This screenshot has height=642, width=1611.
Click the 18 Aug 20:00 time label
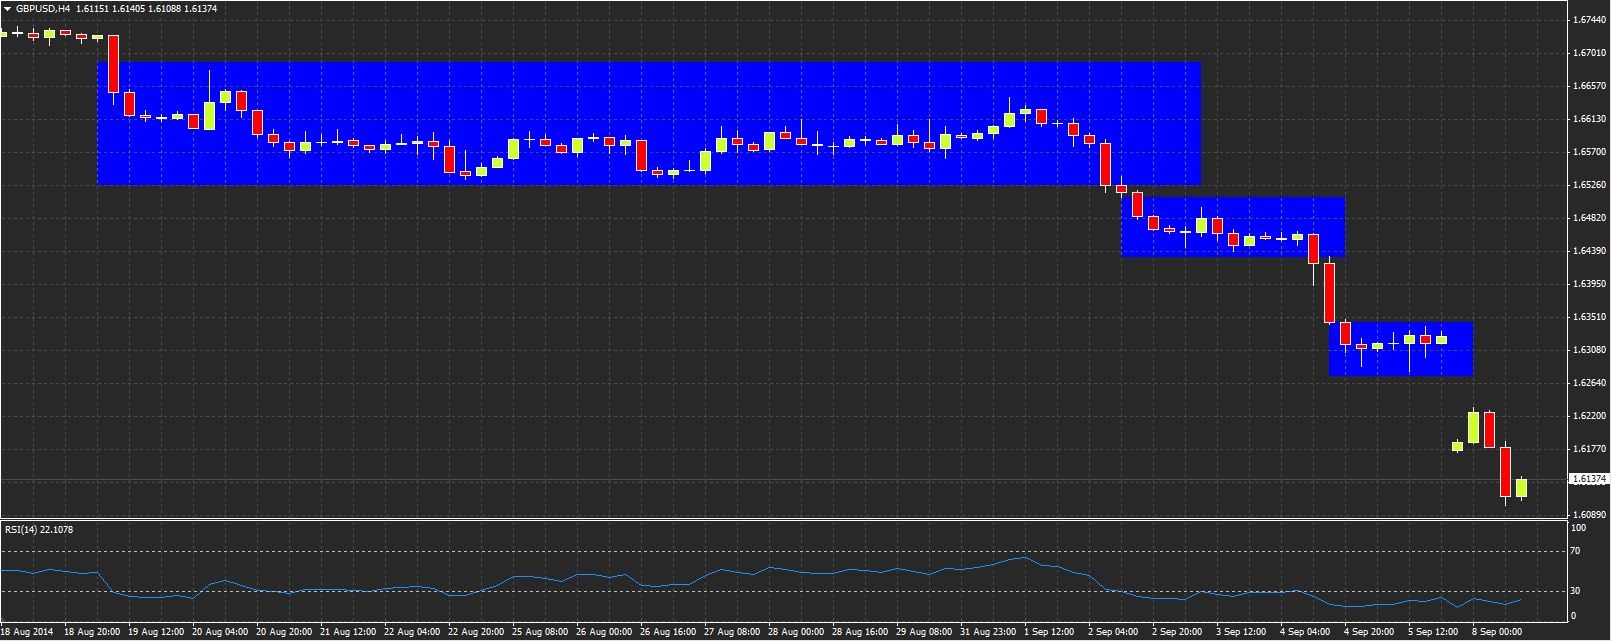91,632
